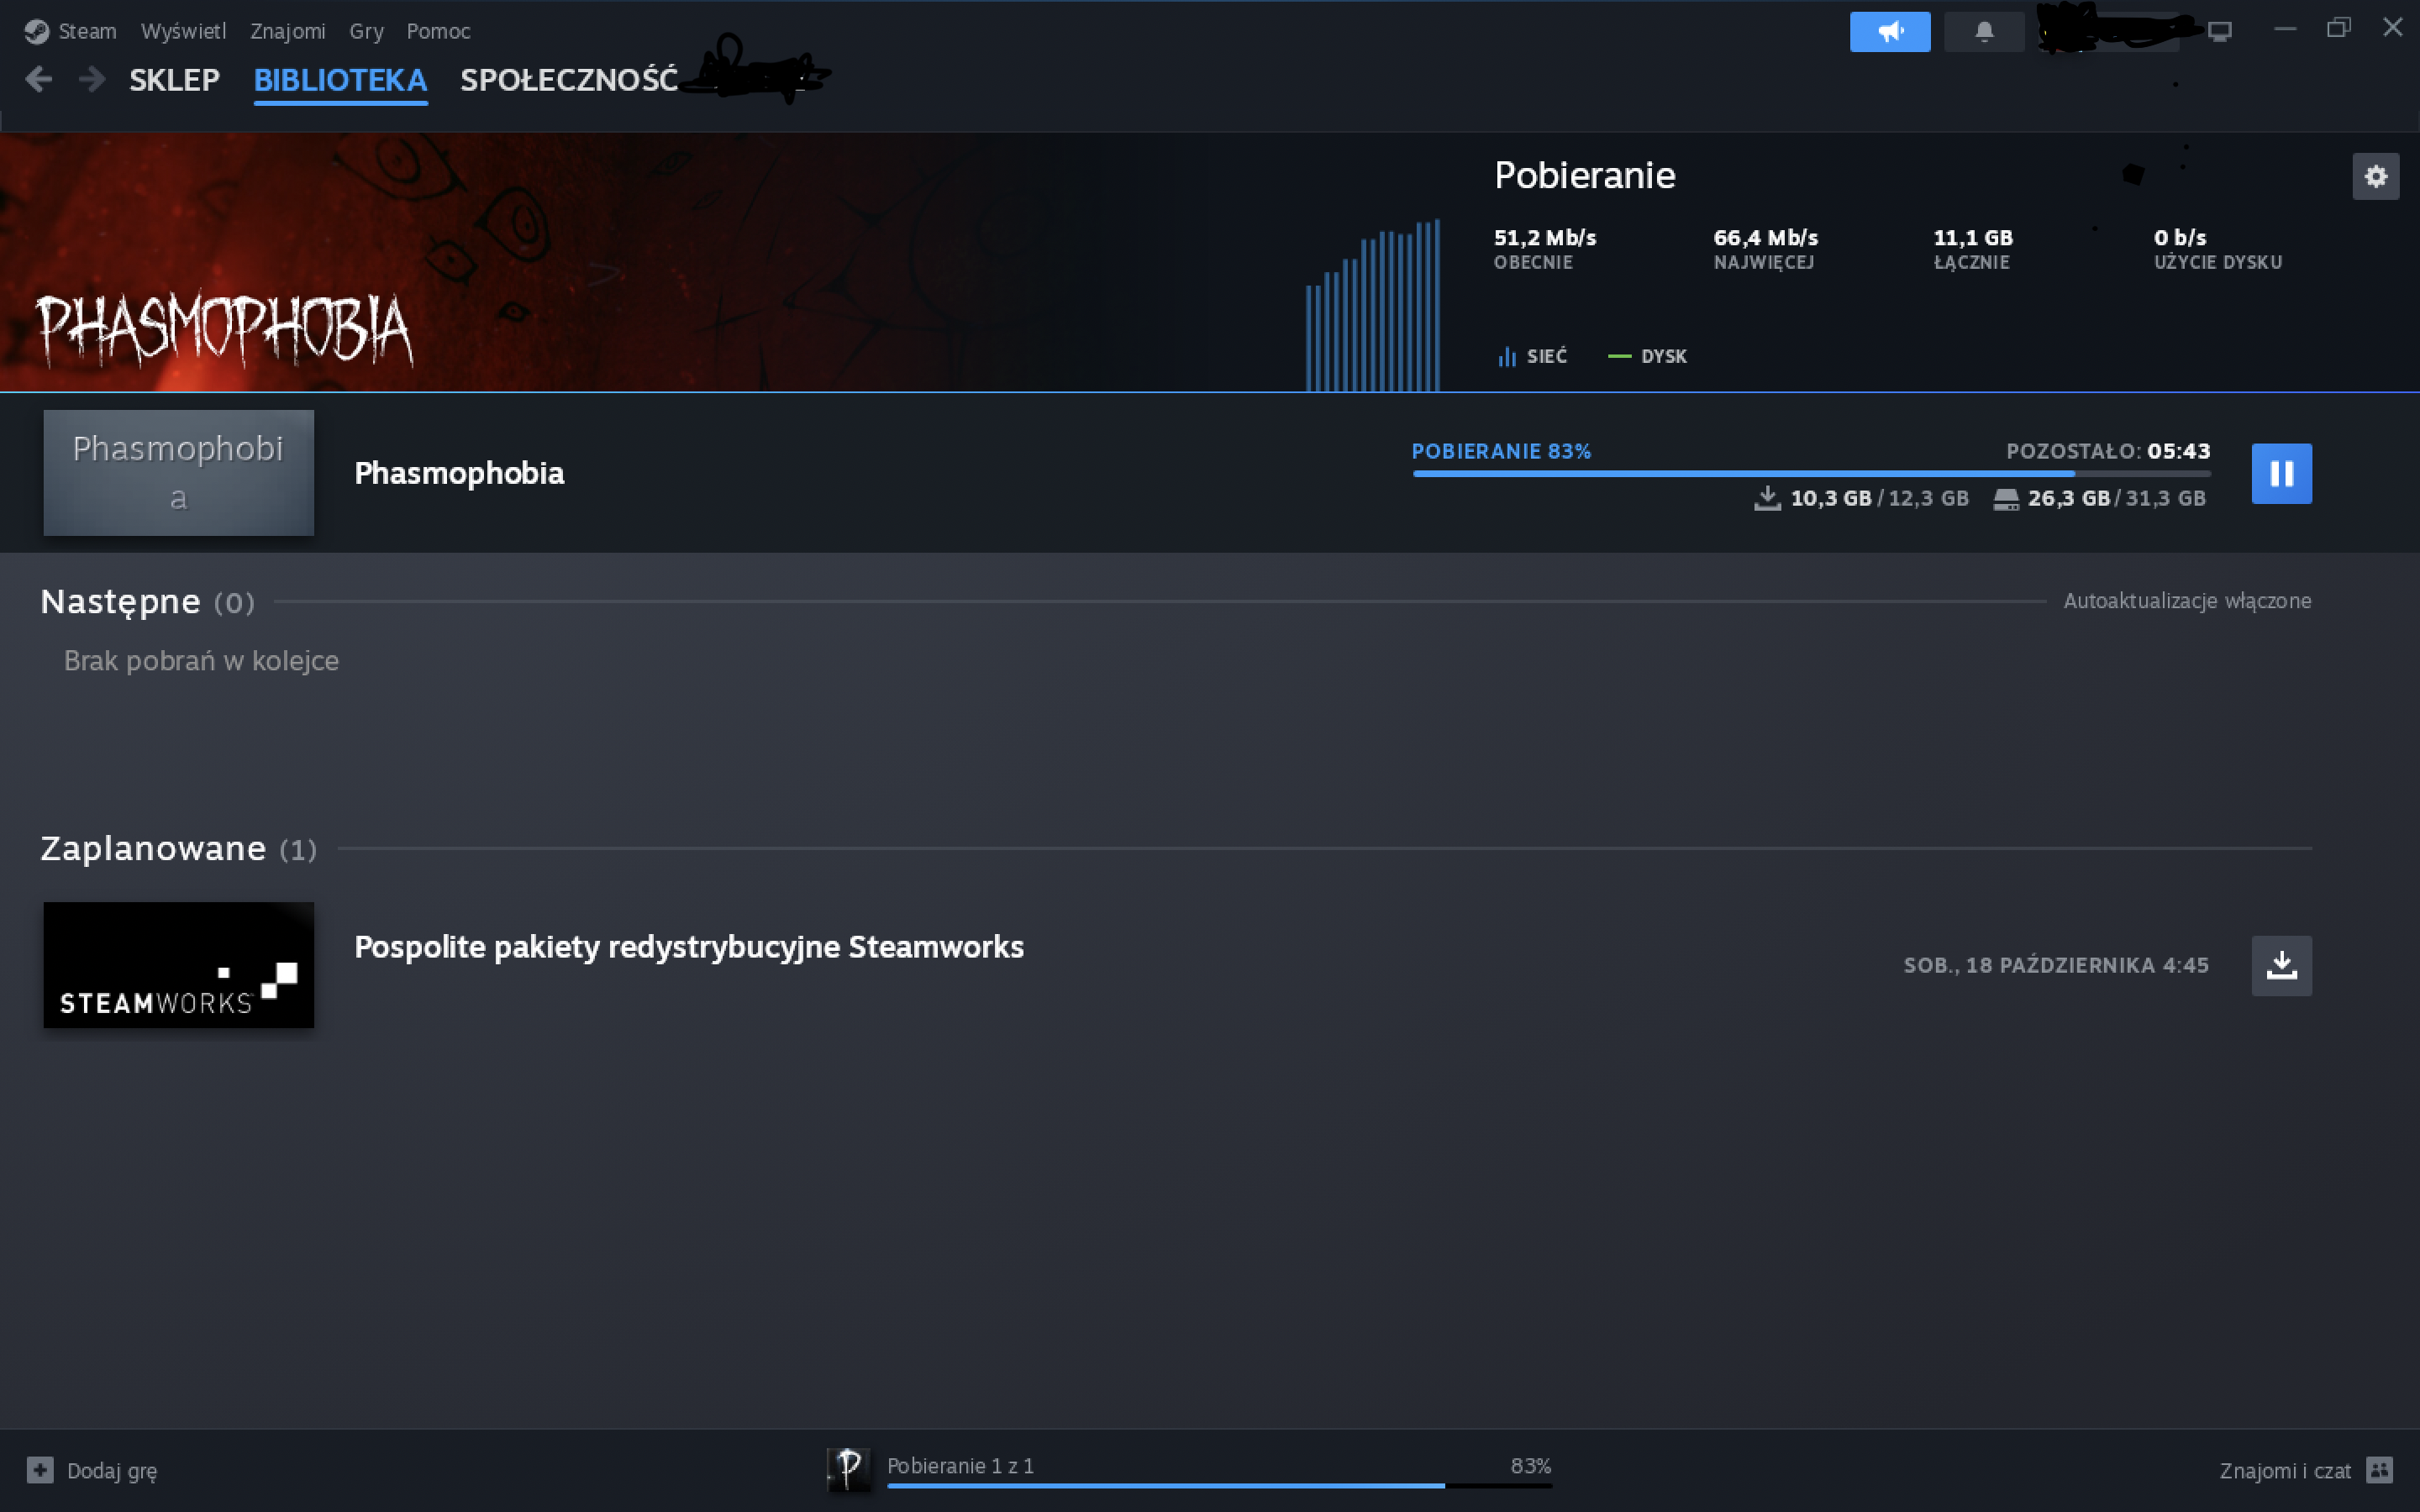This screenshot has height=1512, width=2420.
Task: Toggle the DYSK graph legend
Action: [x=1647, y=356]
